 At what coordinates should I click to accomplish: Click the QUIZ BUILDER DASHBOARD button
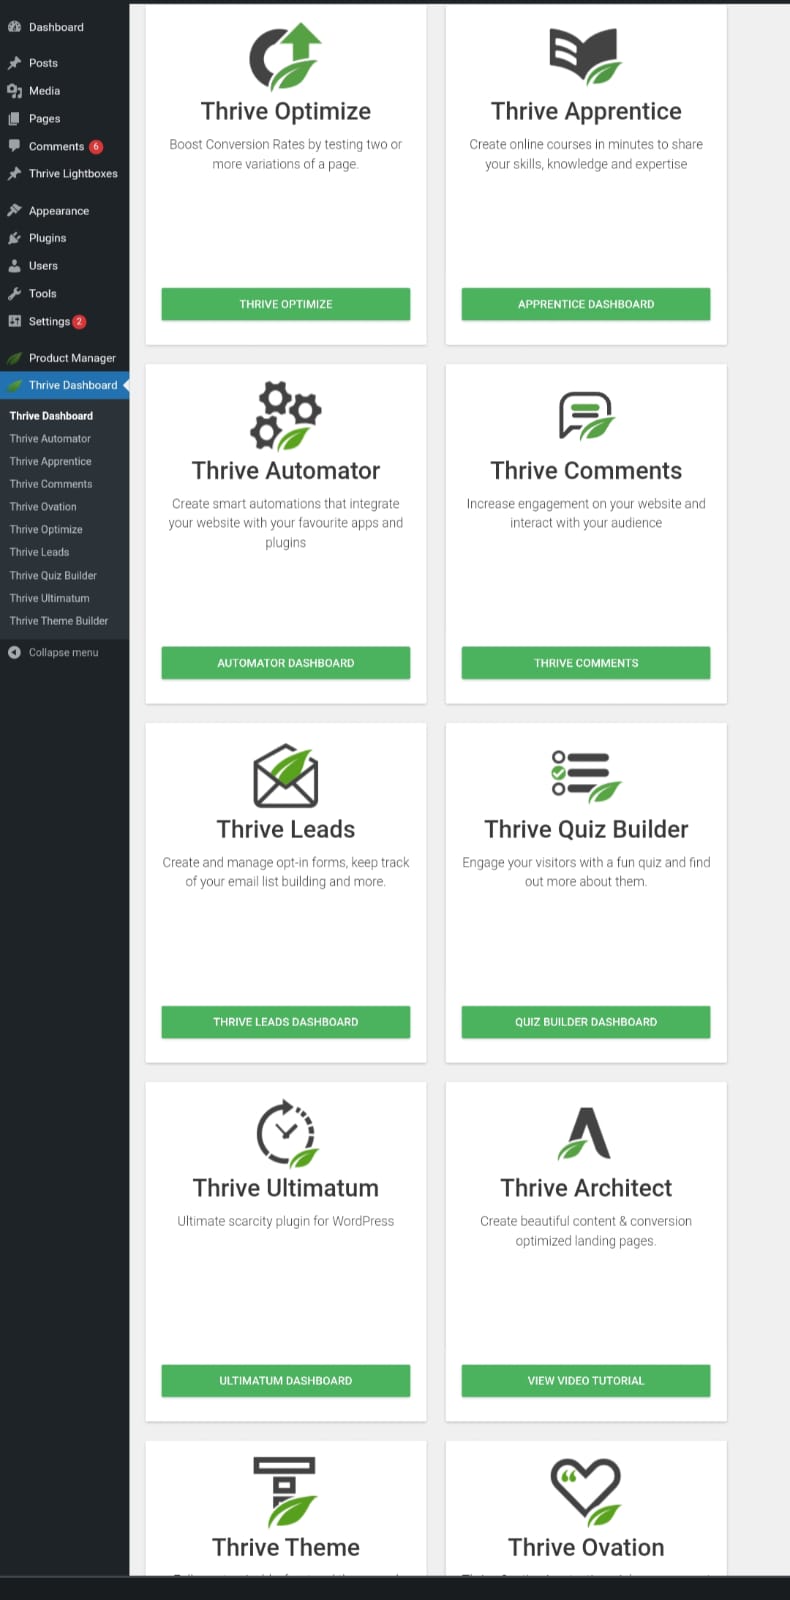586,1022
